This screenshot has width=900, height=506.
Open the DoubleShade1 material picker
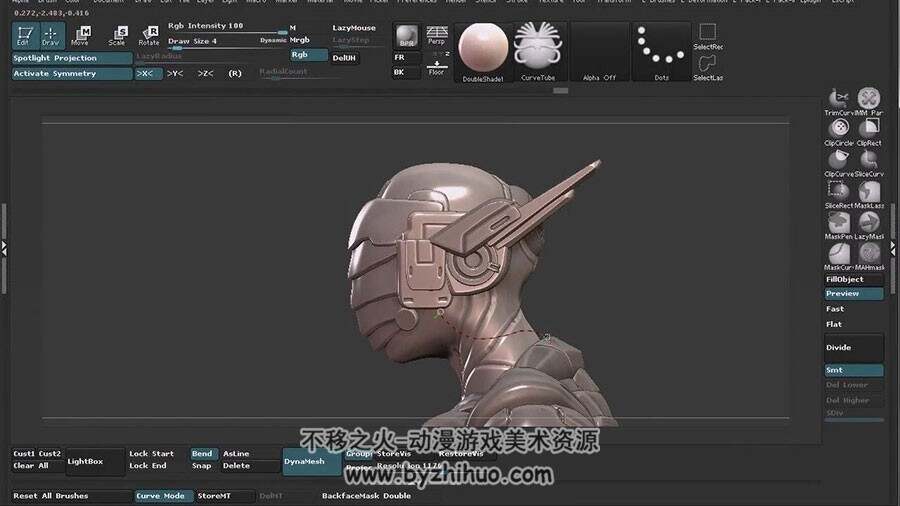pos(483,52)
